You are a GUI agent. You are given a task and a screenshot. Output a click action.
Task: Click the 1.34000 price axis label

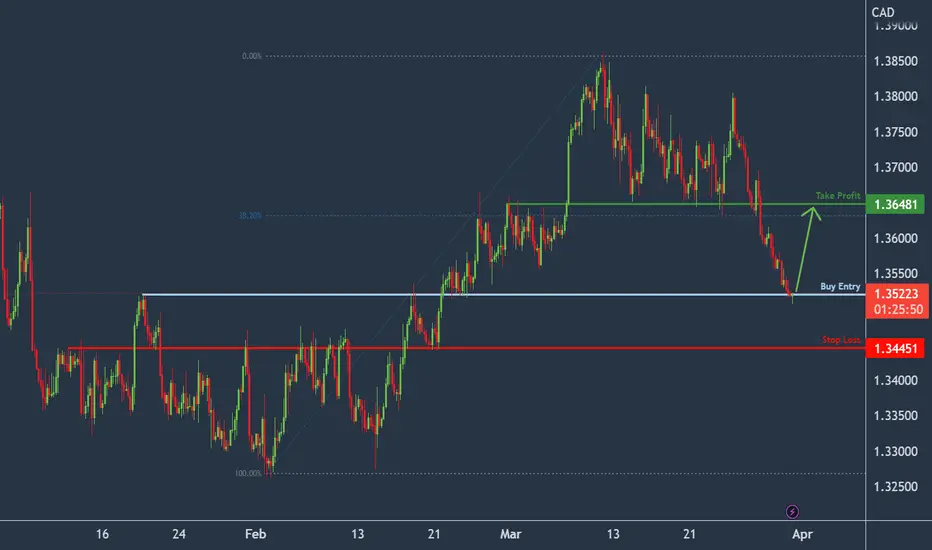click(x=895, y=381)
